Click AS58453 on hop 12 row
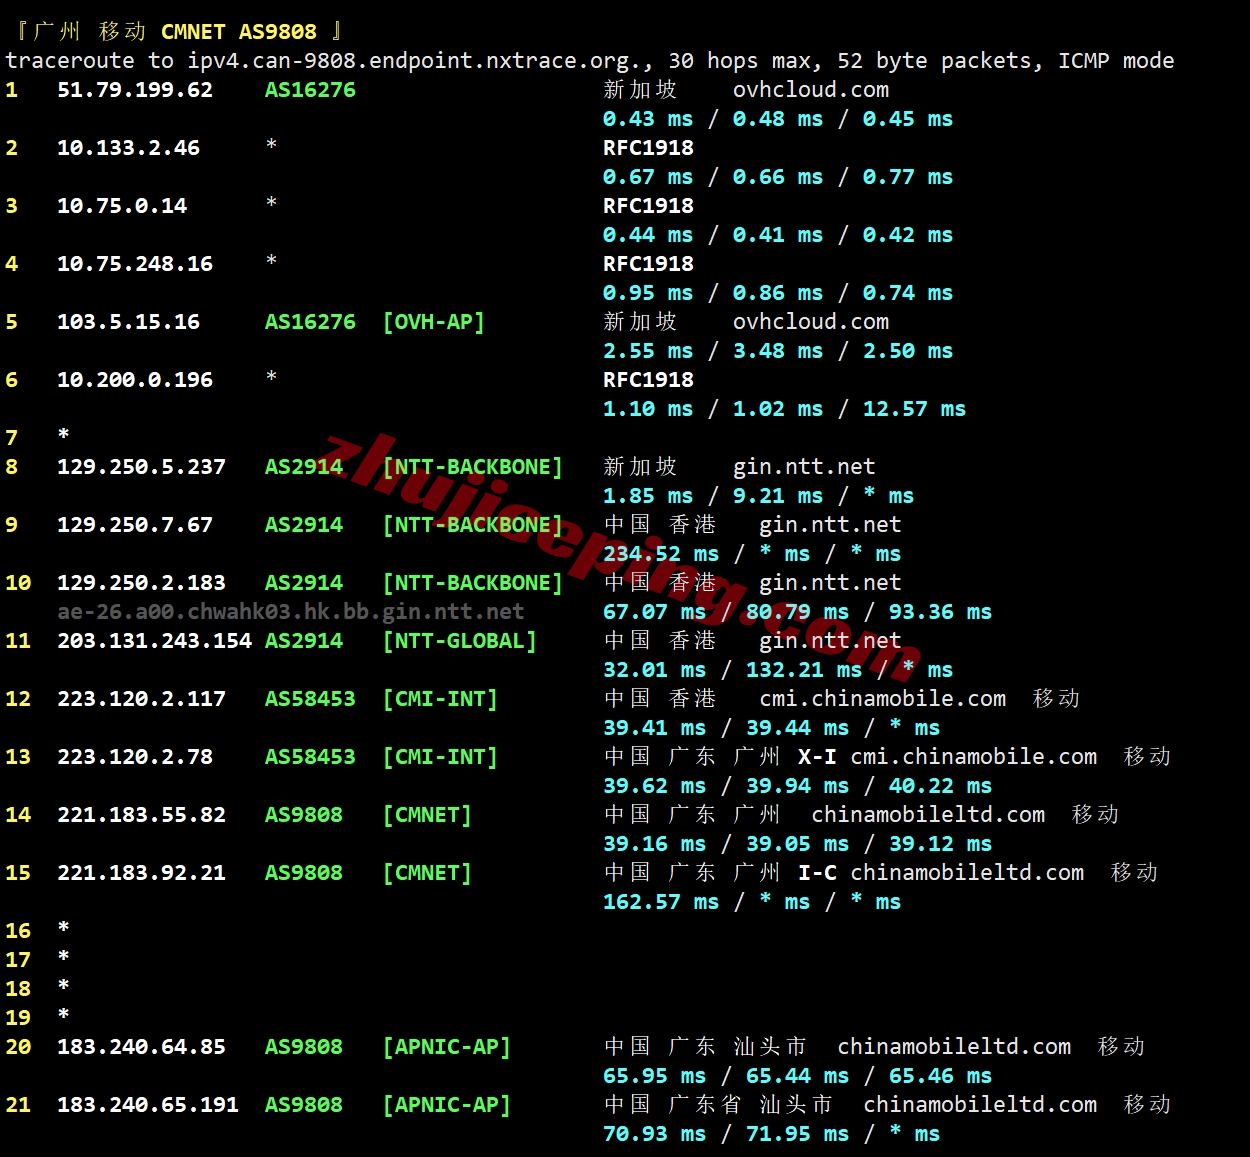The height and width of the screenshot is (1157, 1250). pyautogui.click(x=310, y=699)
